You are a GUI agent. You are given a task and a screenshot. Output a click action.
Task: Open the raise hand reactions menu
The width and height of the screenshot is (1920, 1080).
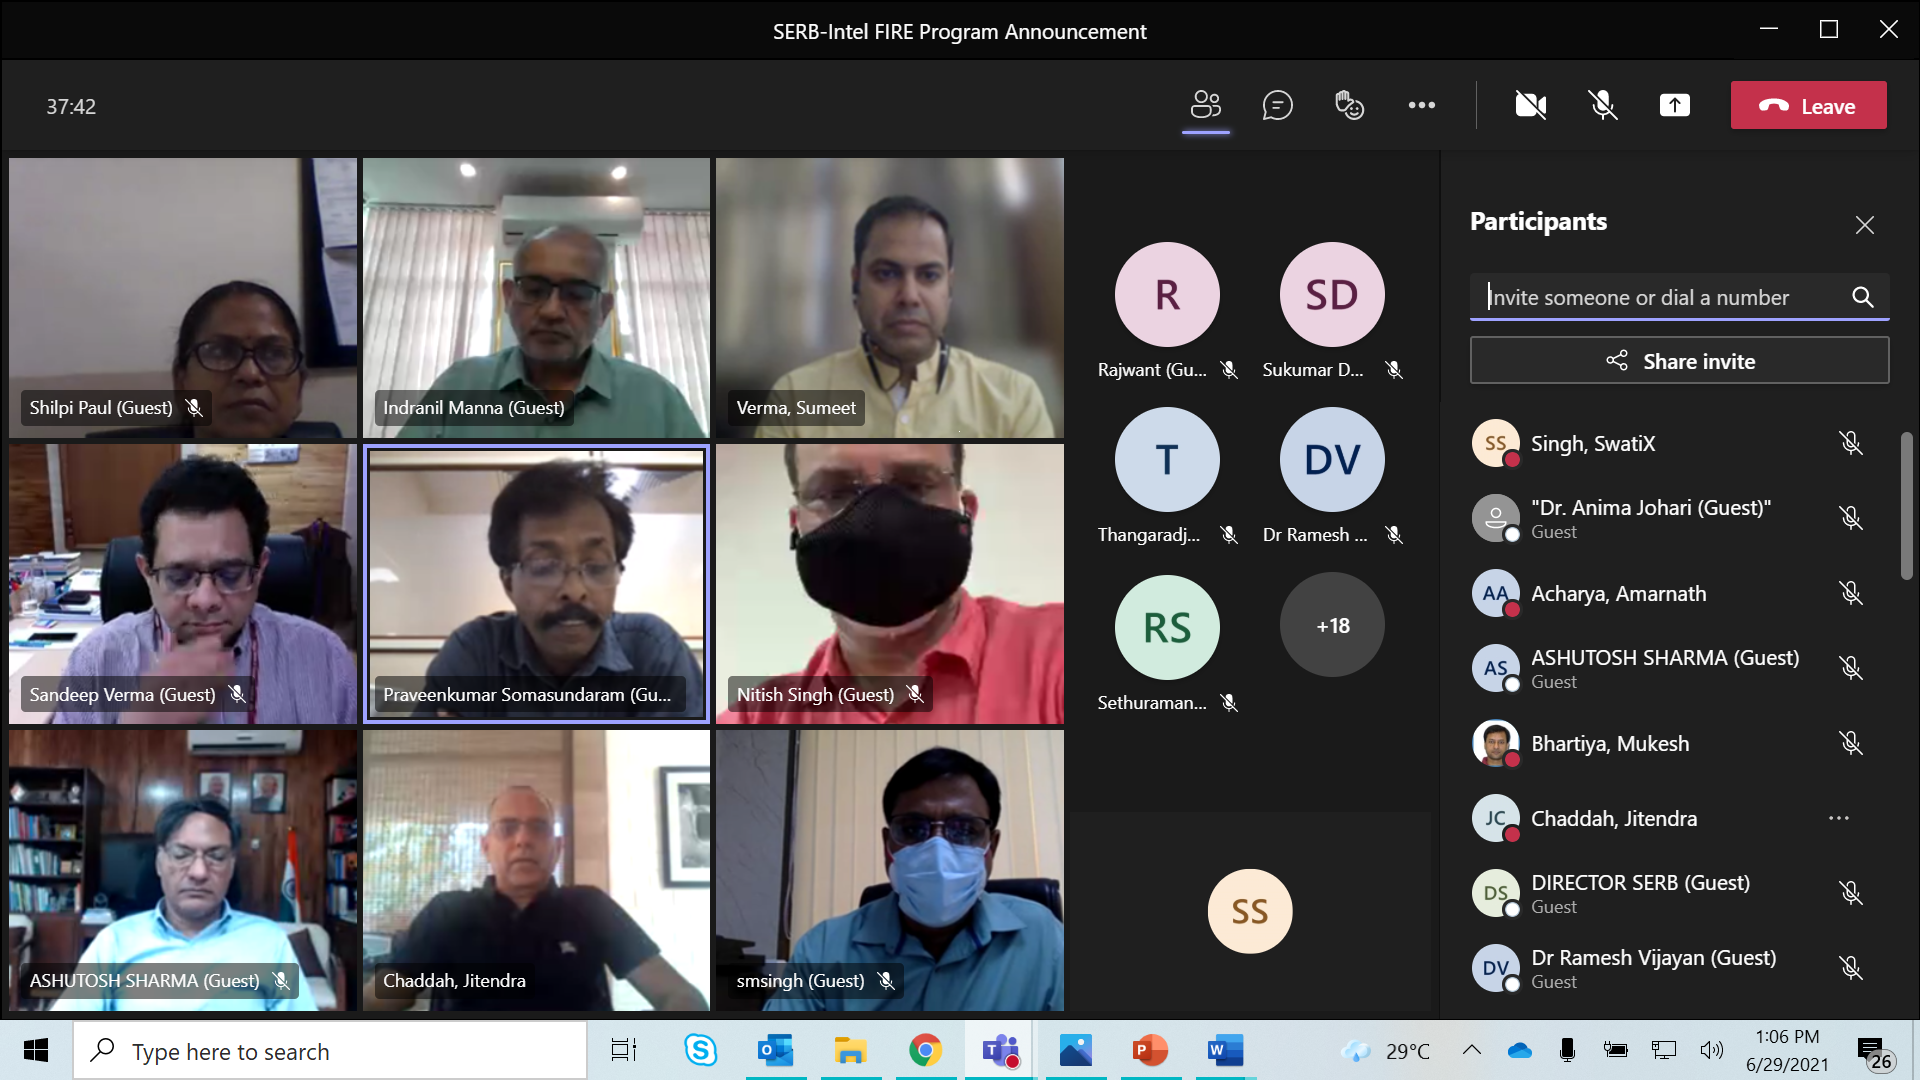[1349, 105]
